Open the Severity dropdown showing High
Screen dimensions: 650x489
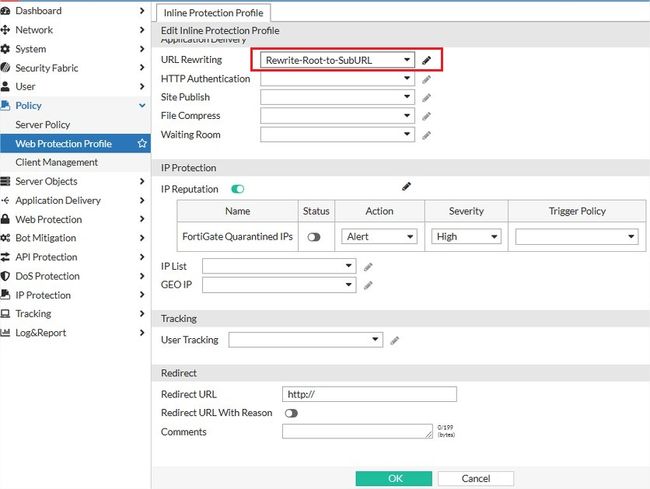coord(466,237)
